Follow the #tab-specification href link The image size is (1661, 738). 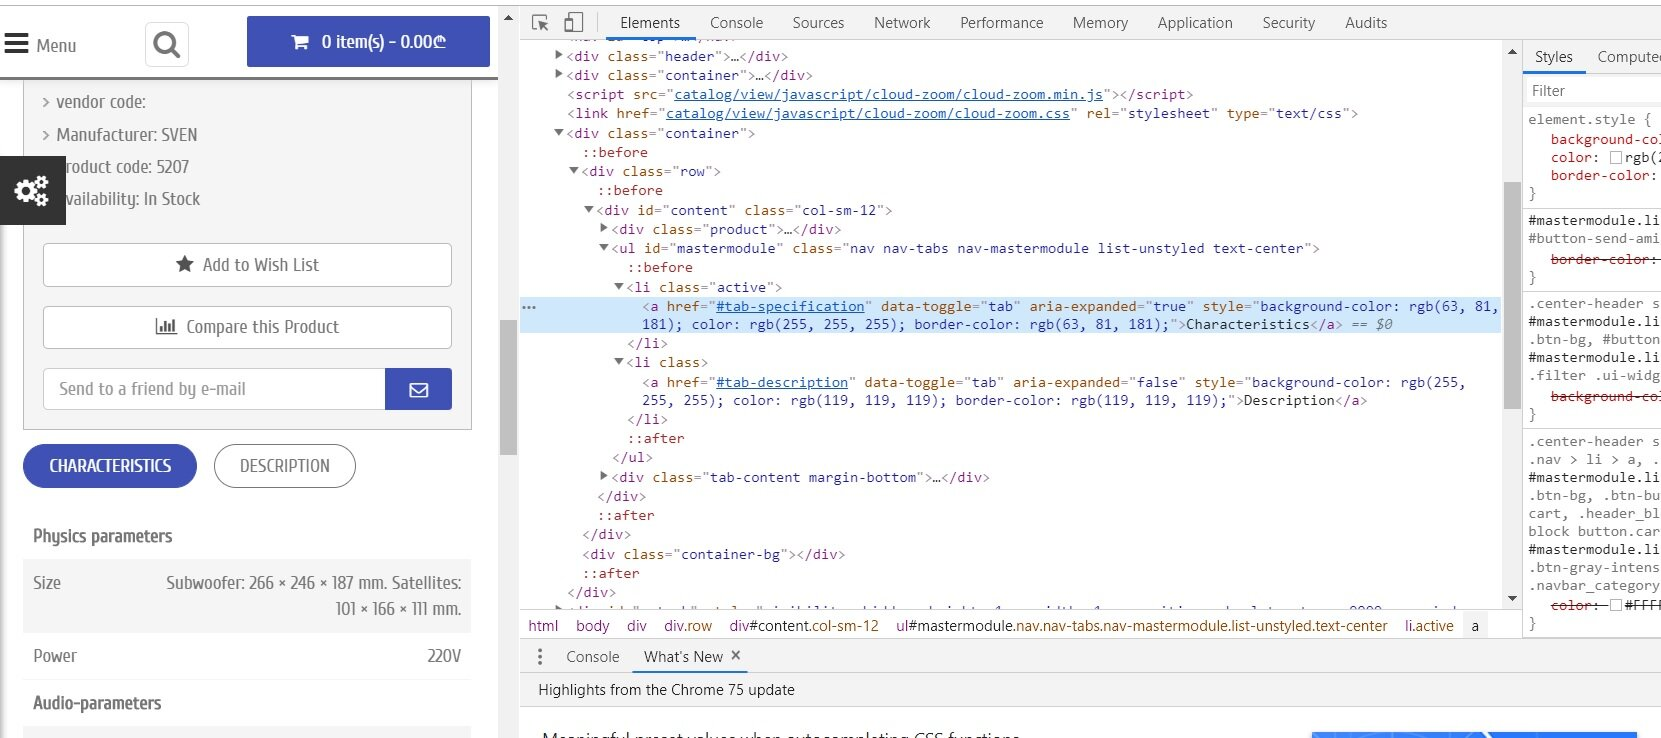pos(790,306)
